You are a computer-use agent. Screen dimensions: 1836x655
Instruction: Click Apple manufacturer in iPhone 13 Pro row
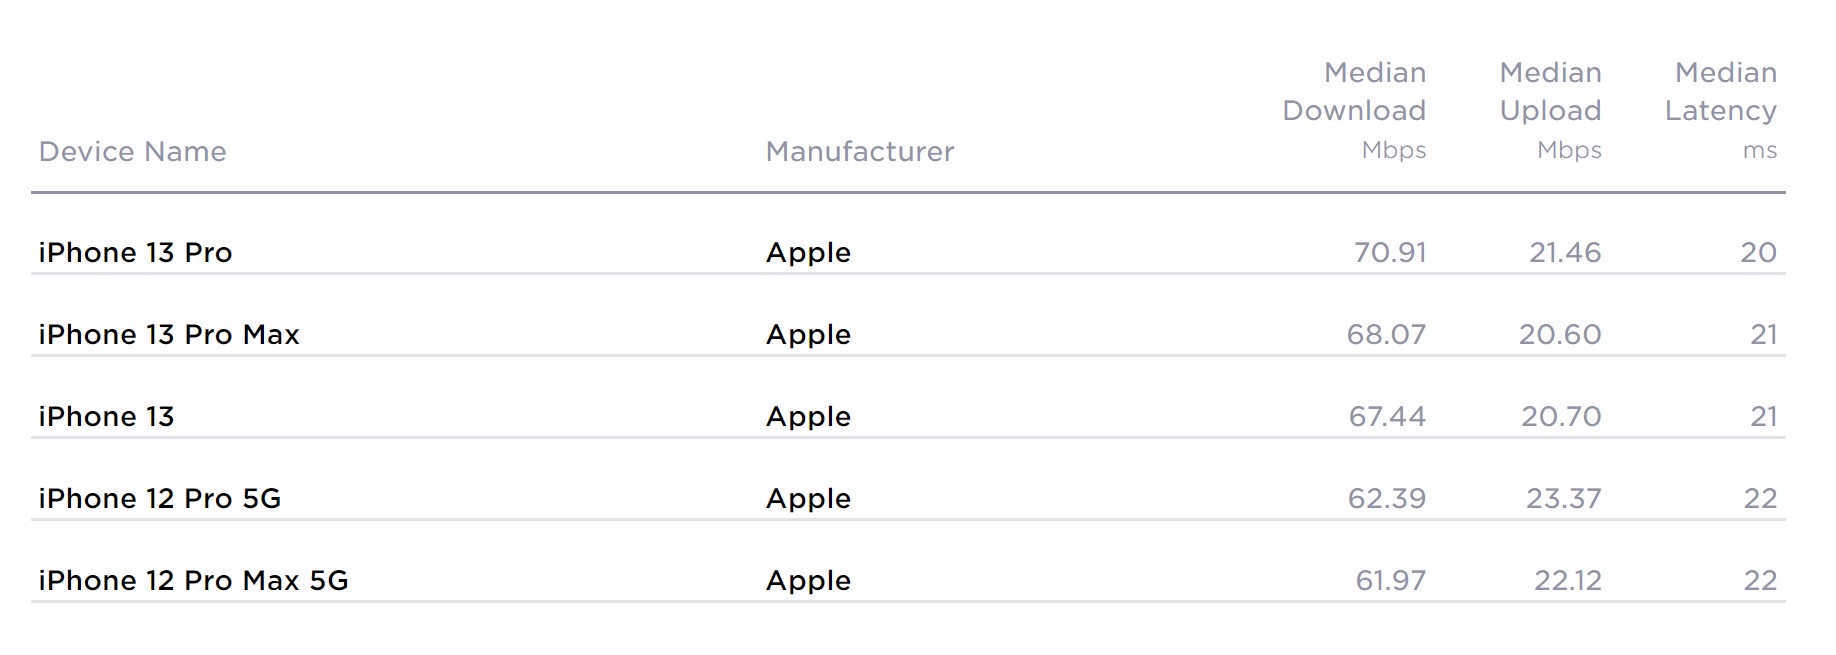[808, 253]
